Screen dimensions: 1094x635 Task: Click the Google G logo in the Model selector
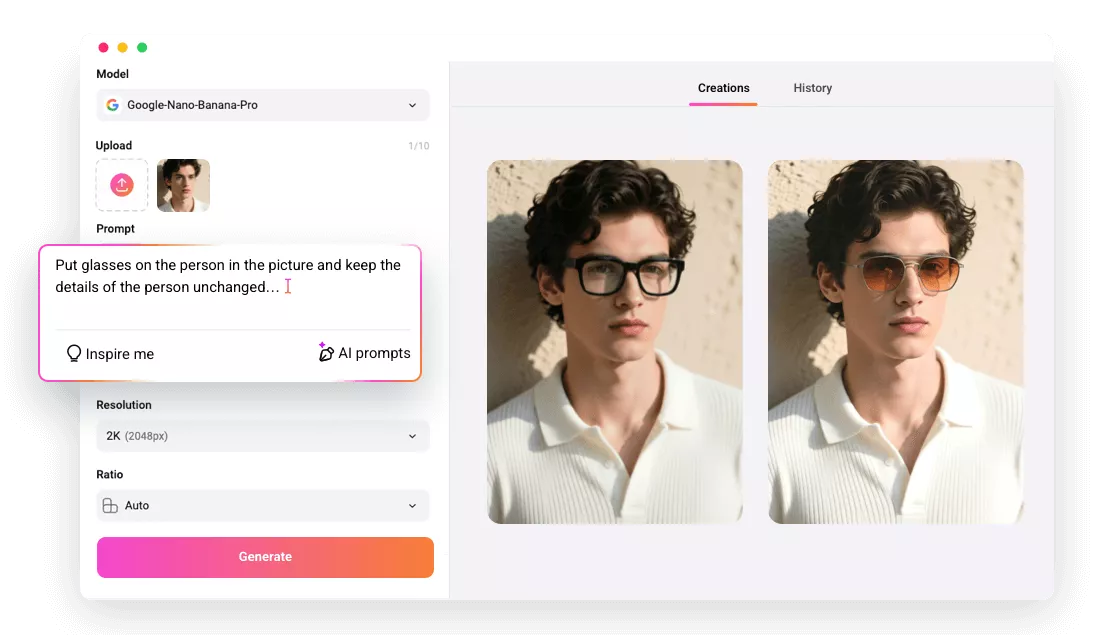(x=111, y=105)
